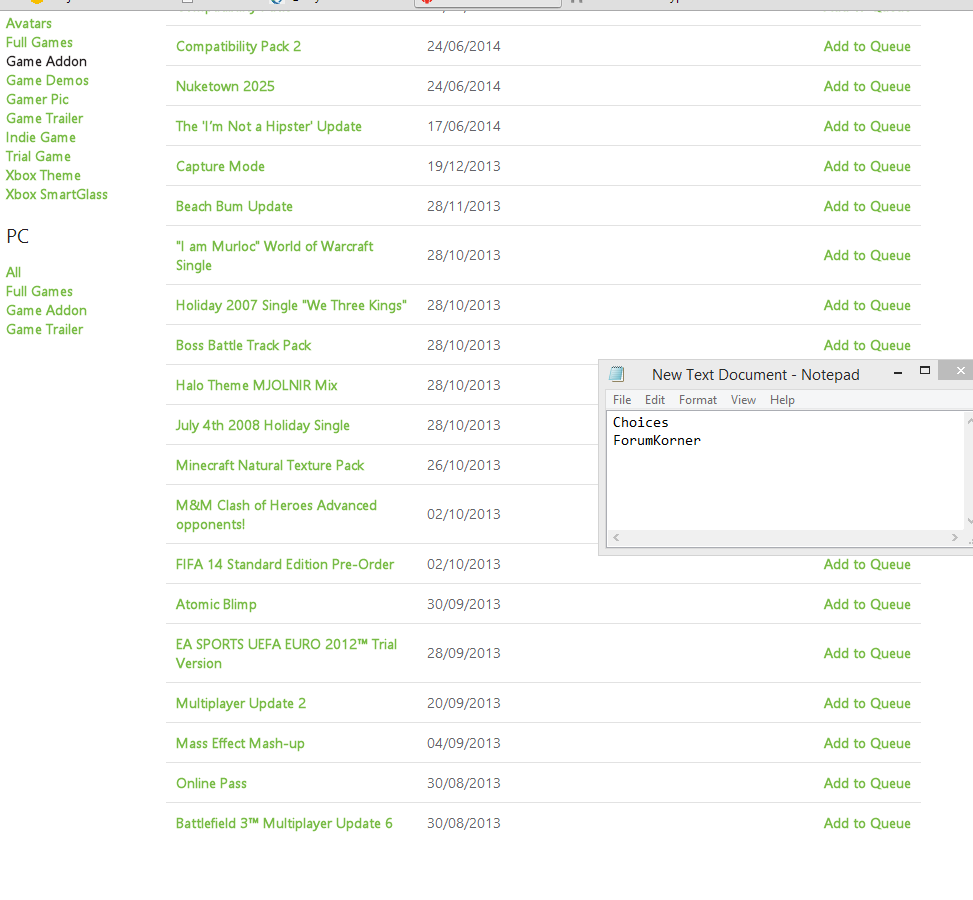Open Full Games under the PC section

pos(39,292)
